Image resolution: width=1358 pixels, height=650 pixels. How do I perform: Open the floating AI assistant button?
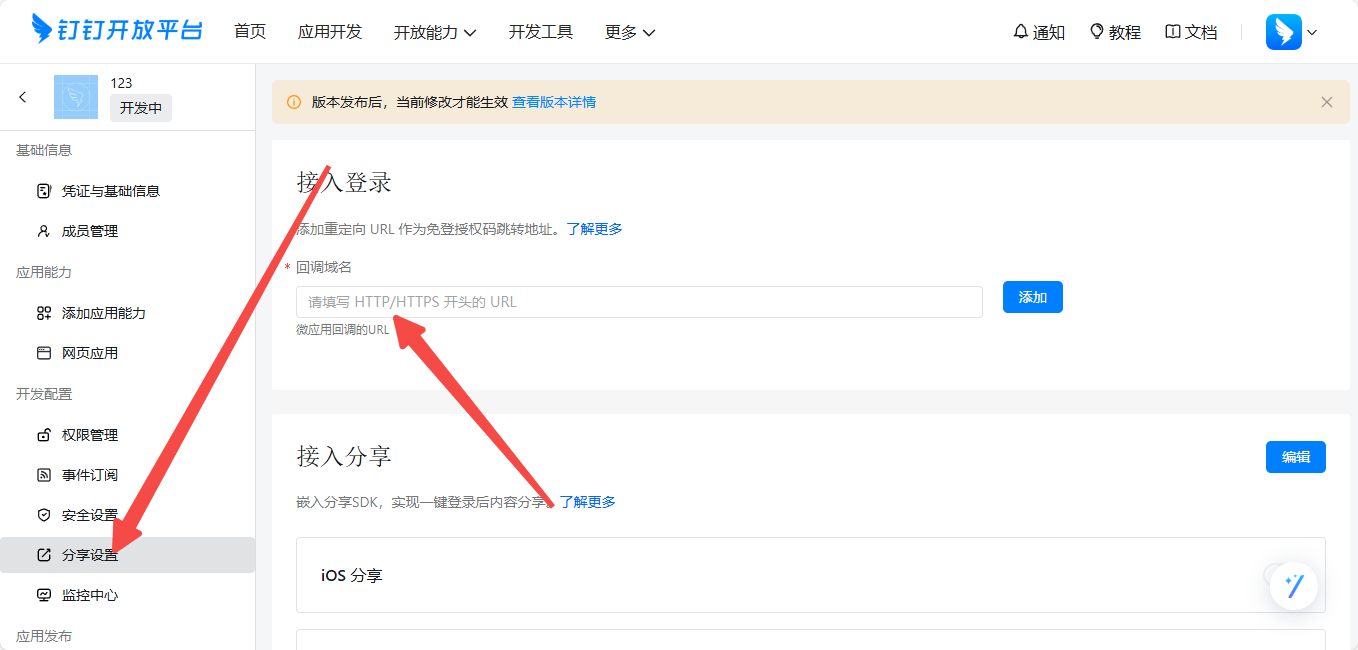coord(1294,586)
